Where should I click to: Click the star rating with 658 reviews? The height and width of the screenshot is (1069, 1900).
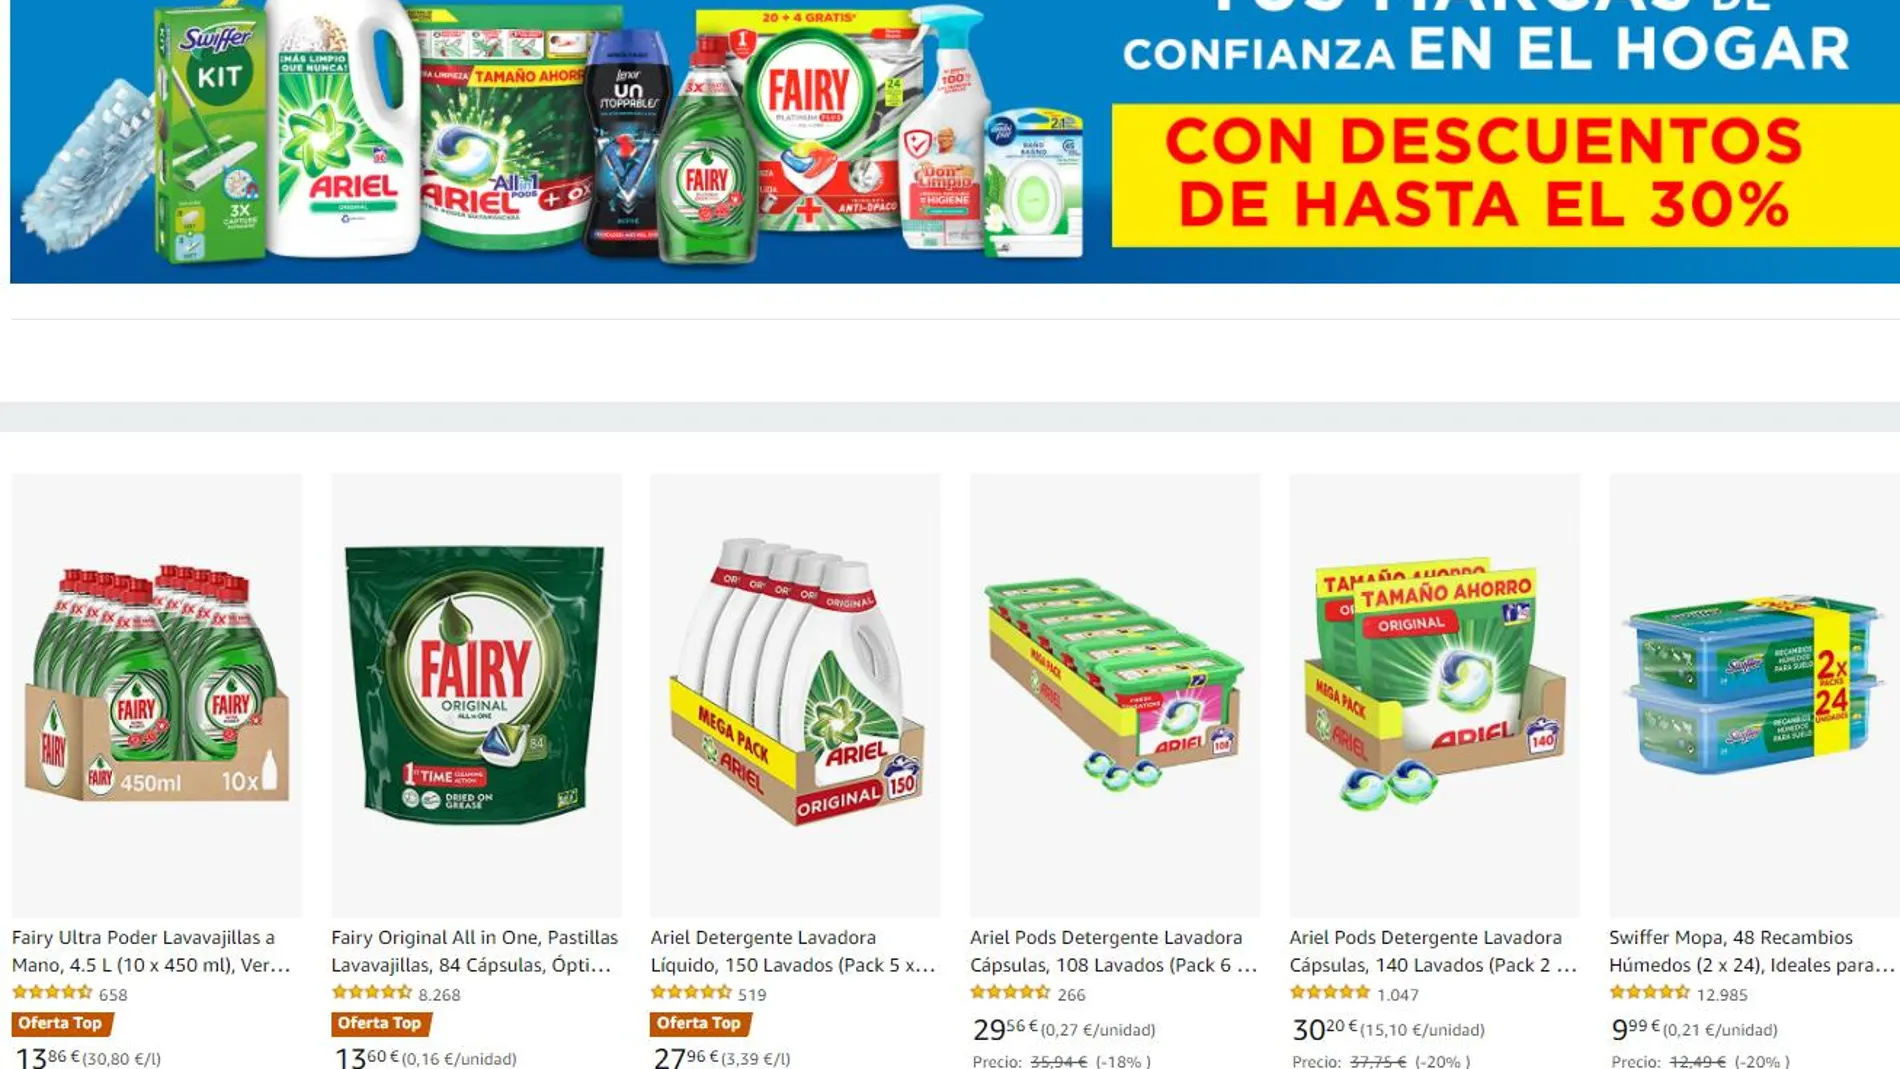tap(52, 993)
